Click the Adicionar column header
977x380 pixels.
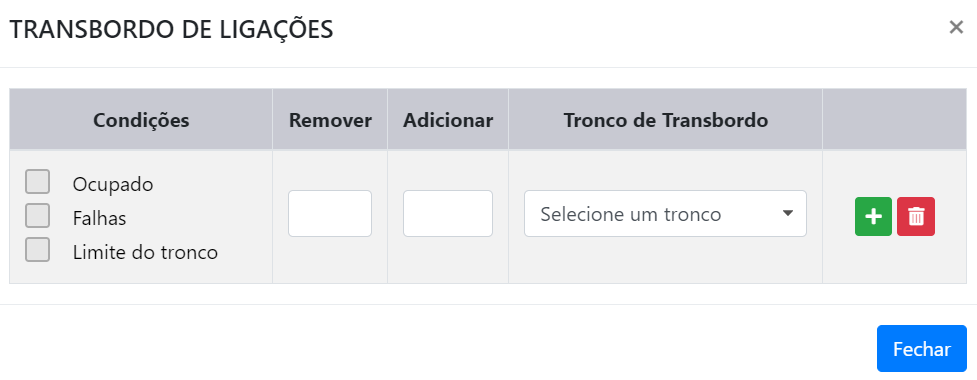[x=447, y=120]
